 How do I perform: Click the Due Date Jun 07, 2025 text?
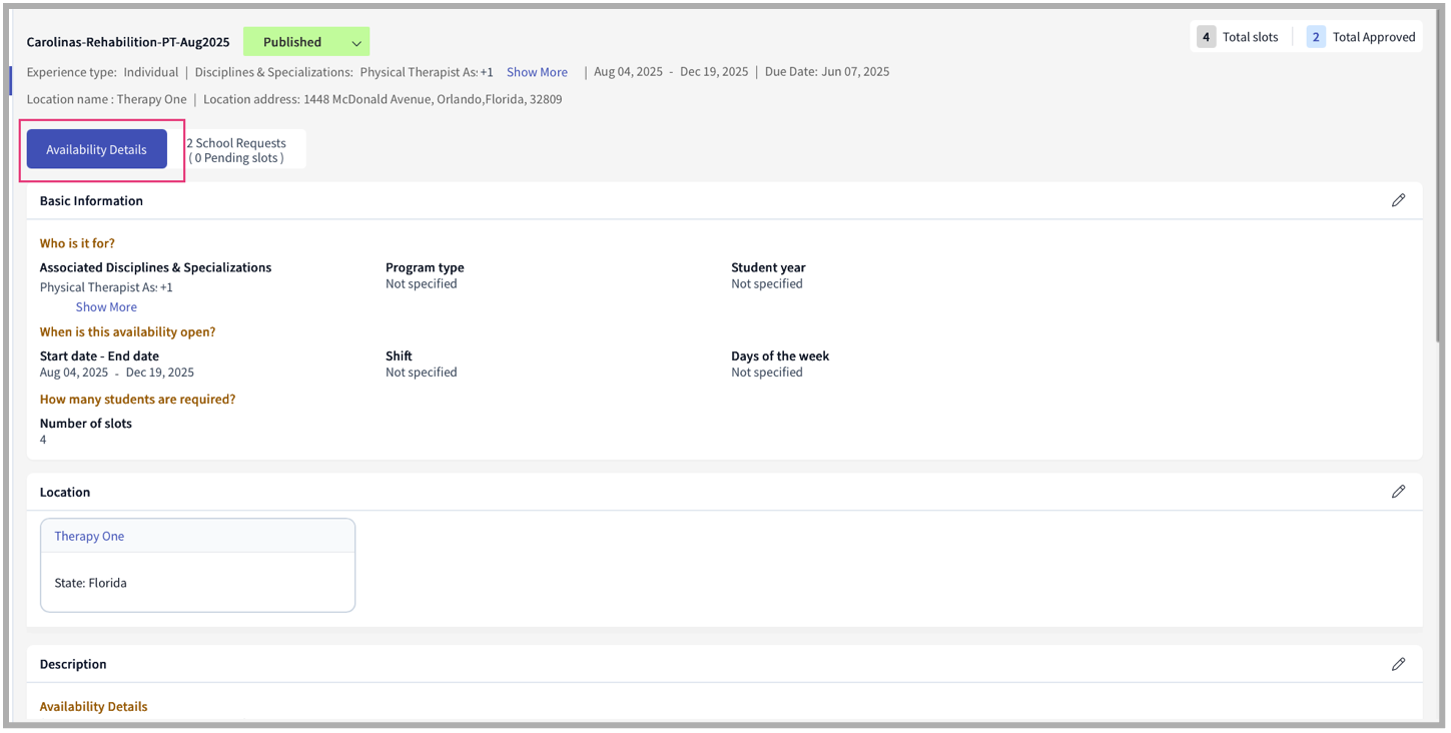point(827,72)
